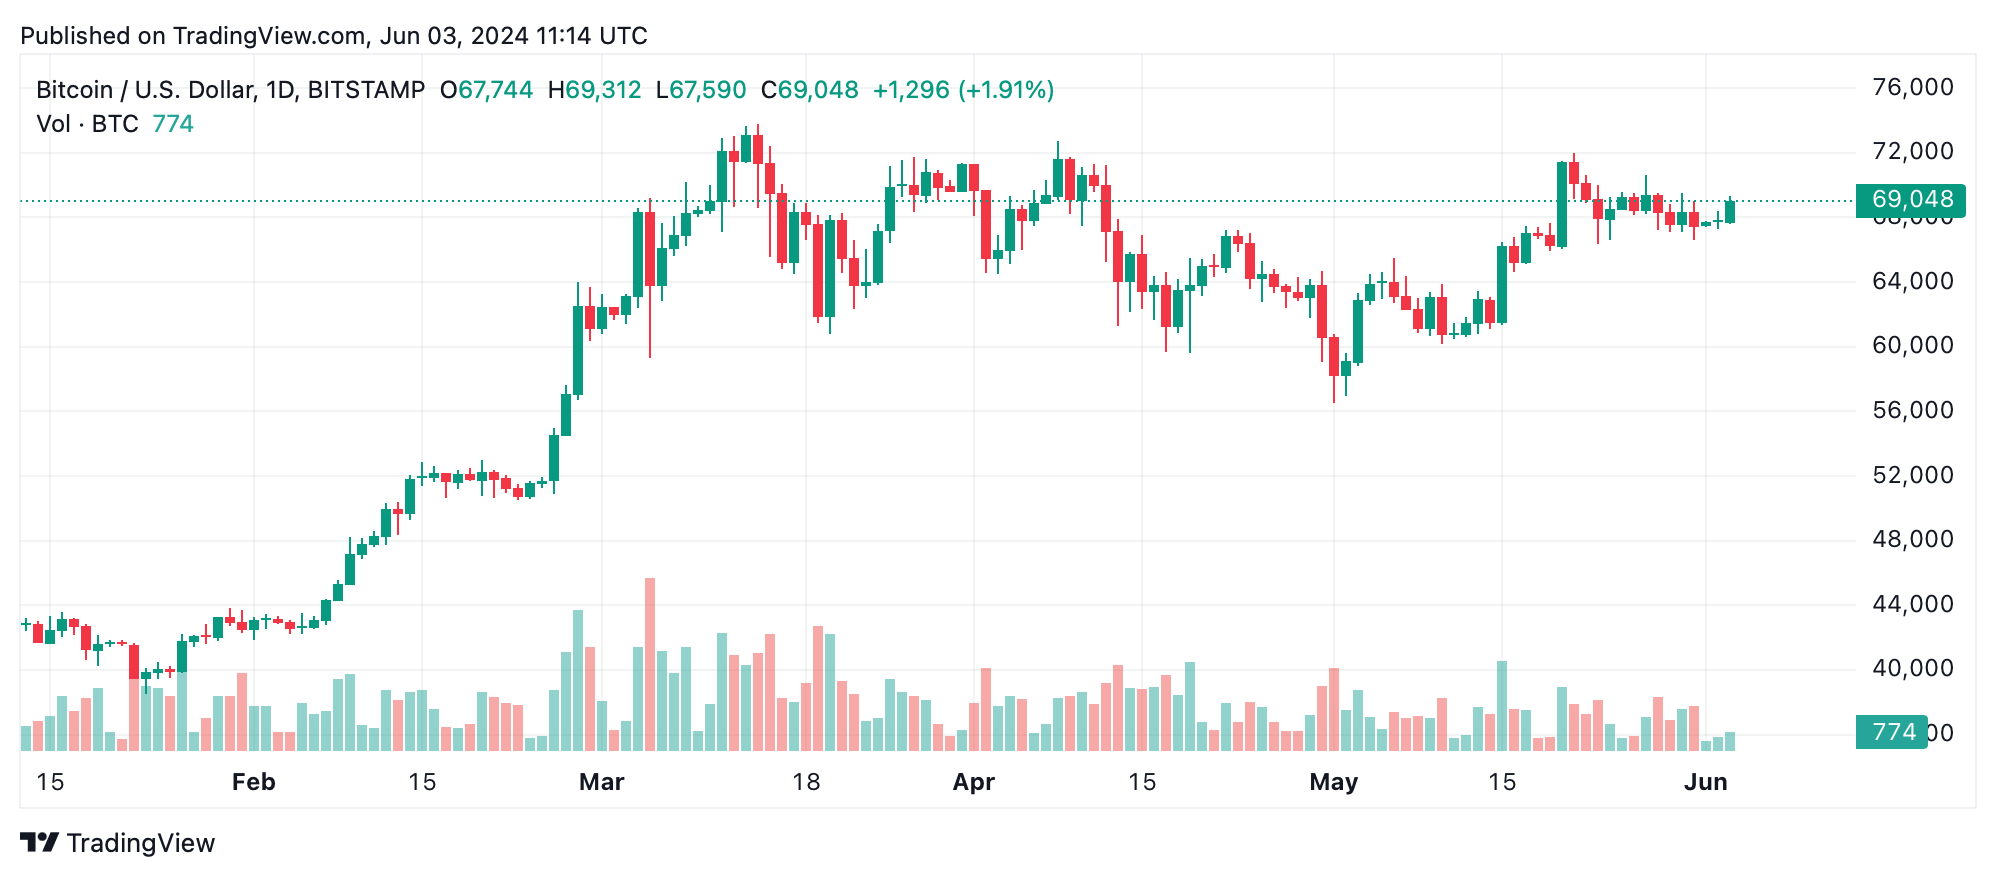Click the TradingView wordmark at bottom left
Screen dimensions: 1996x878
pyautogui.click(x=141, y=843)
